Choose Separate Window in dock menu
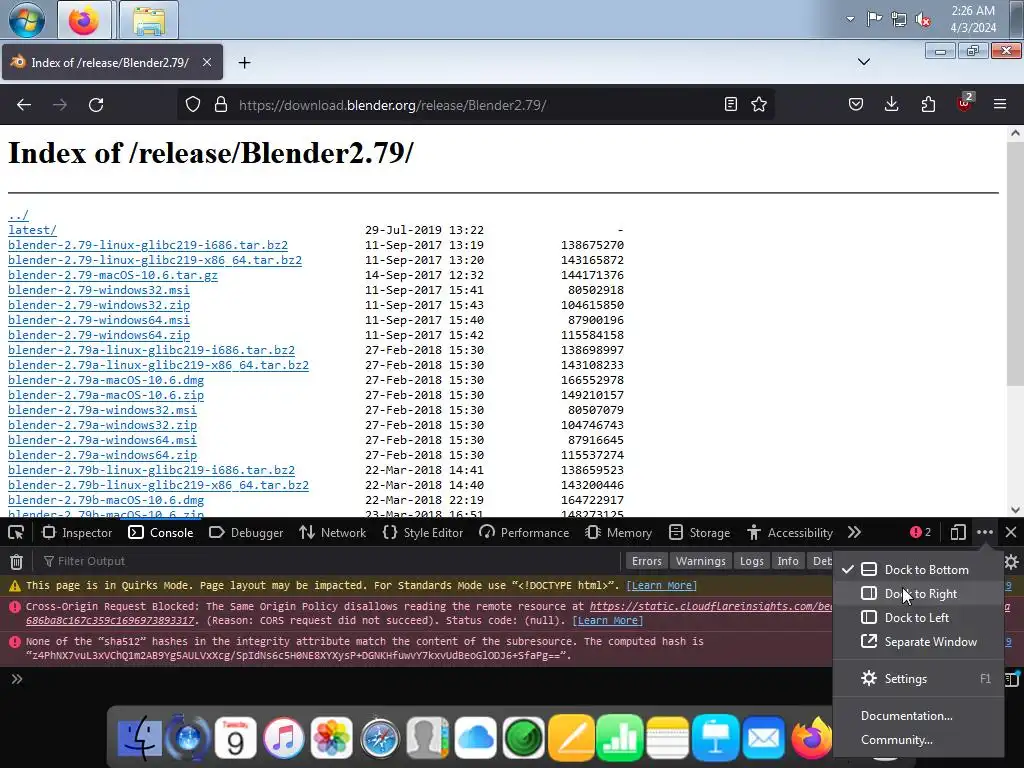The height and width of the screenshot is (768, 1024). pos(918,642)
